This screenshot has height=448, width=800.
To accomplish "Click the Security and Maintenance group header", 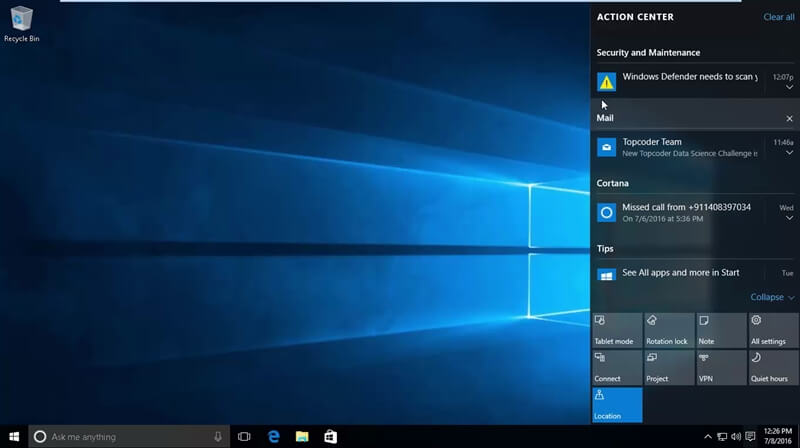I will tap(648, 53).
